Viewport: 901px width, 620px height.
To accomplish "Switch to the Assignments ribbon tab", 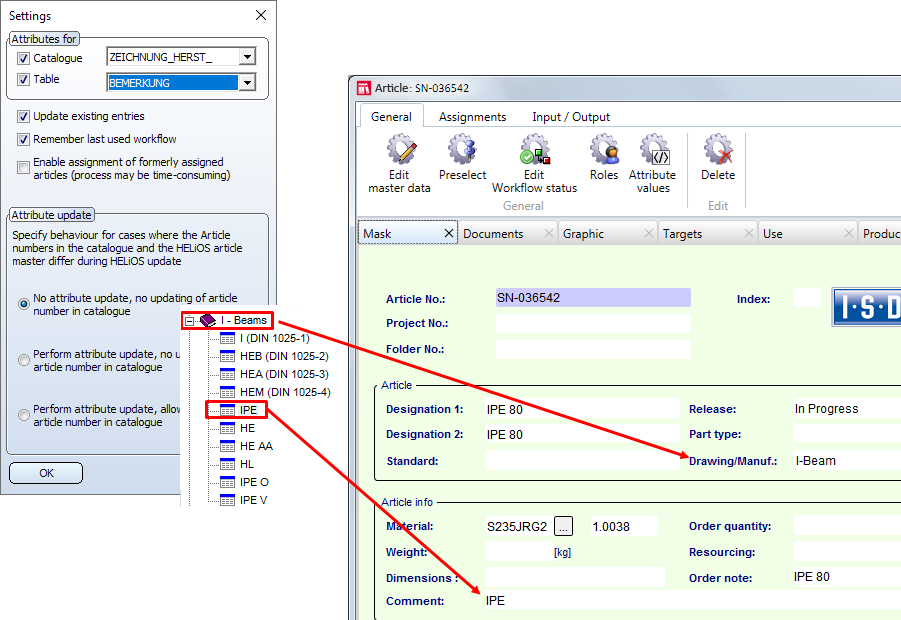I will tap(472, 117).
